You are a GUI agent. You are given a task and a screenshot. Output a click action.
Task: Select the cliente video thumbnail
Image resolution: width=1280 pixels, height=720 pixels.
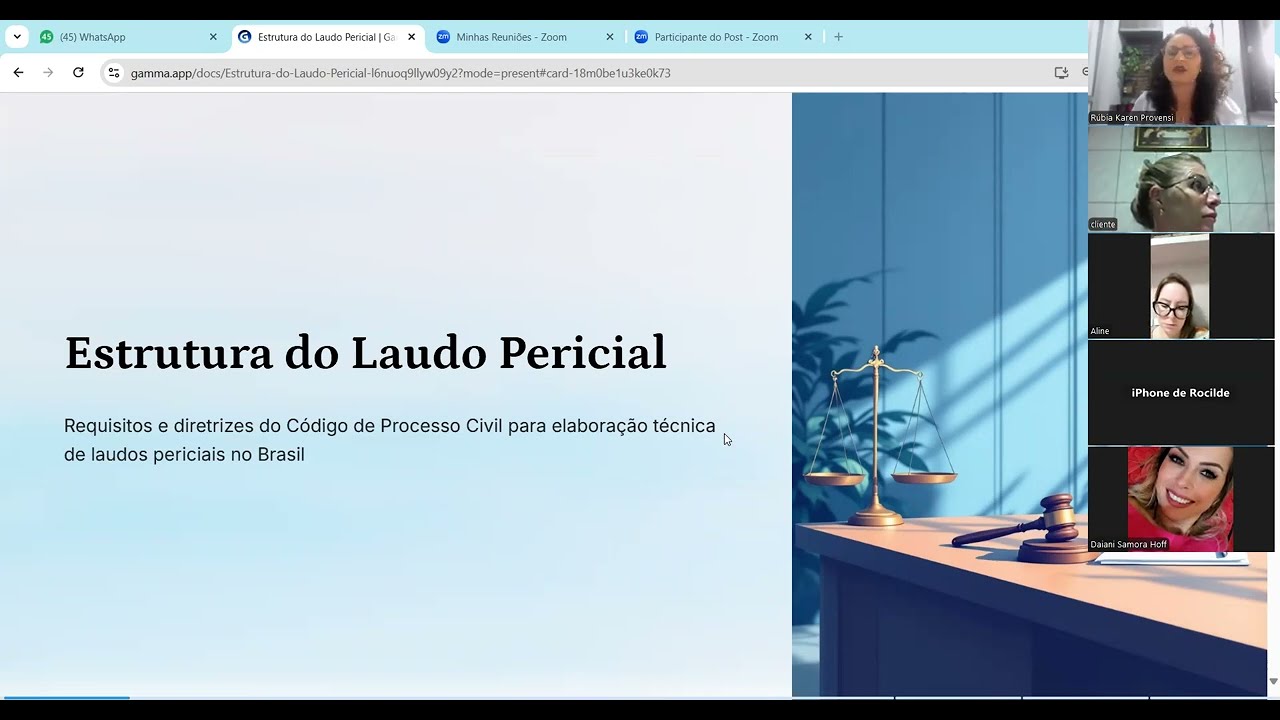pyautogui.click(x=1181, y=179)
